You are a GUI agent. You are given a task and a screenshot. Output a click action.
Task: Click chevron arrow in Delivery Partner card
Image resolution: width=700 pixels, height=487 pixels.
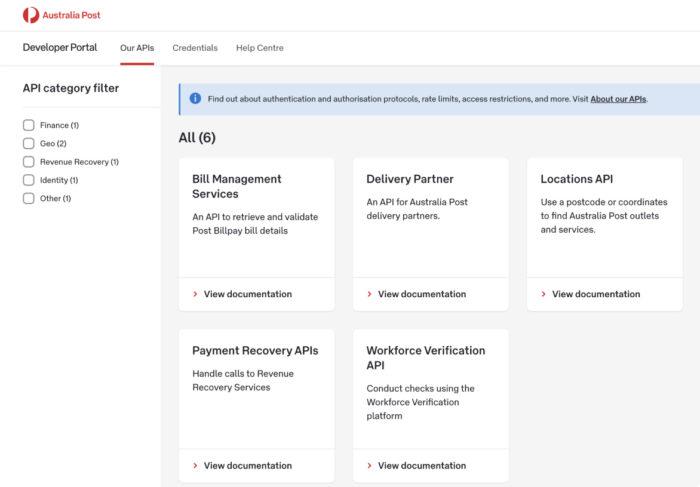coord(369,294)
